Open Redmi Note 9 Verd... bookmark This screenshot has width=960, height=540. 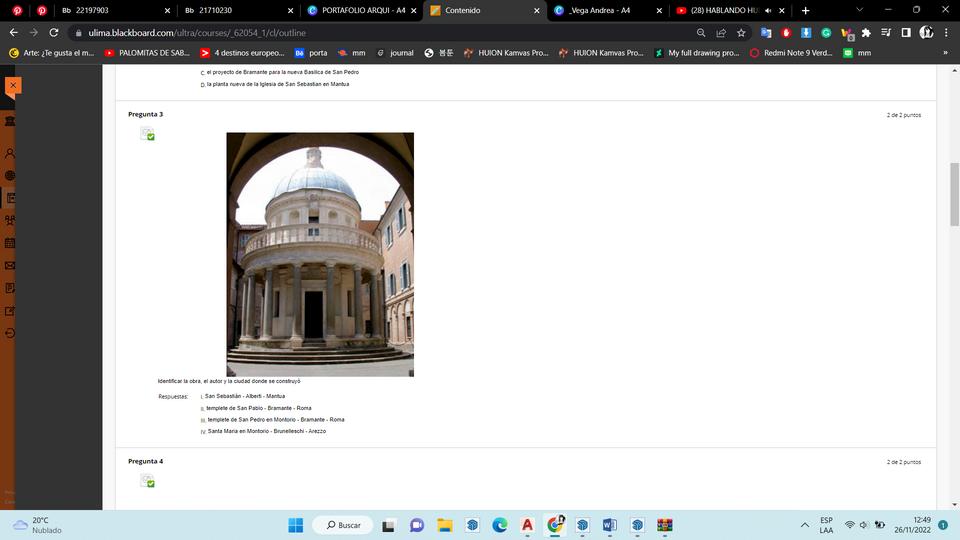[x=791, y=53]
